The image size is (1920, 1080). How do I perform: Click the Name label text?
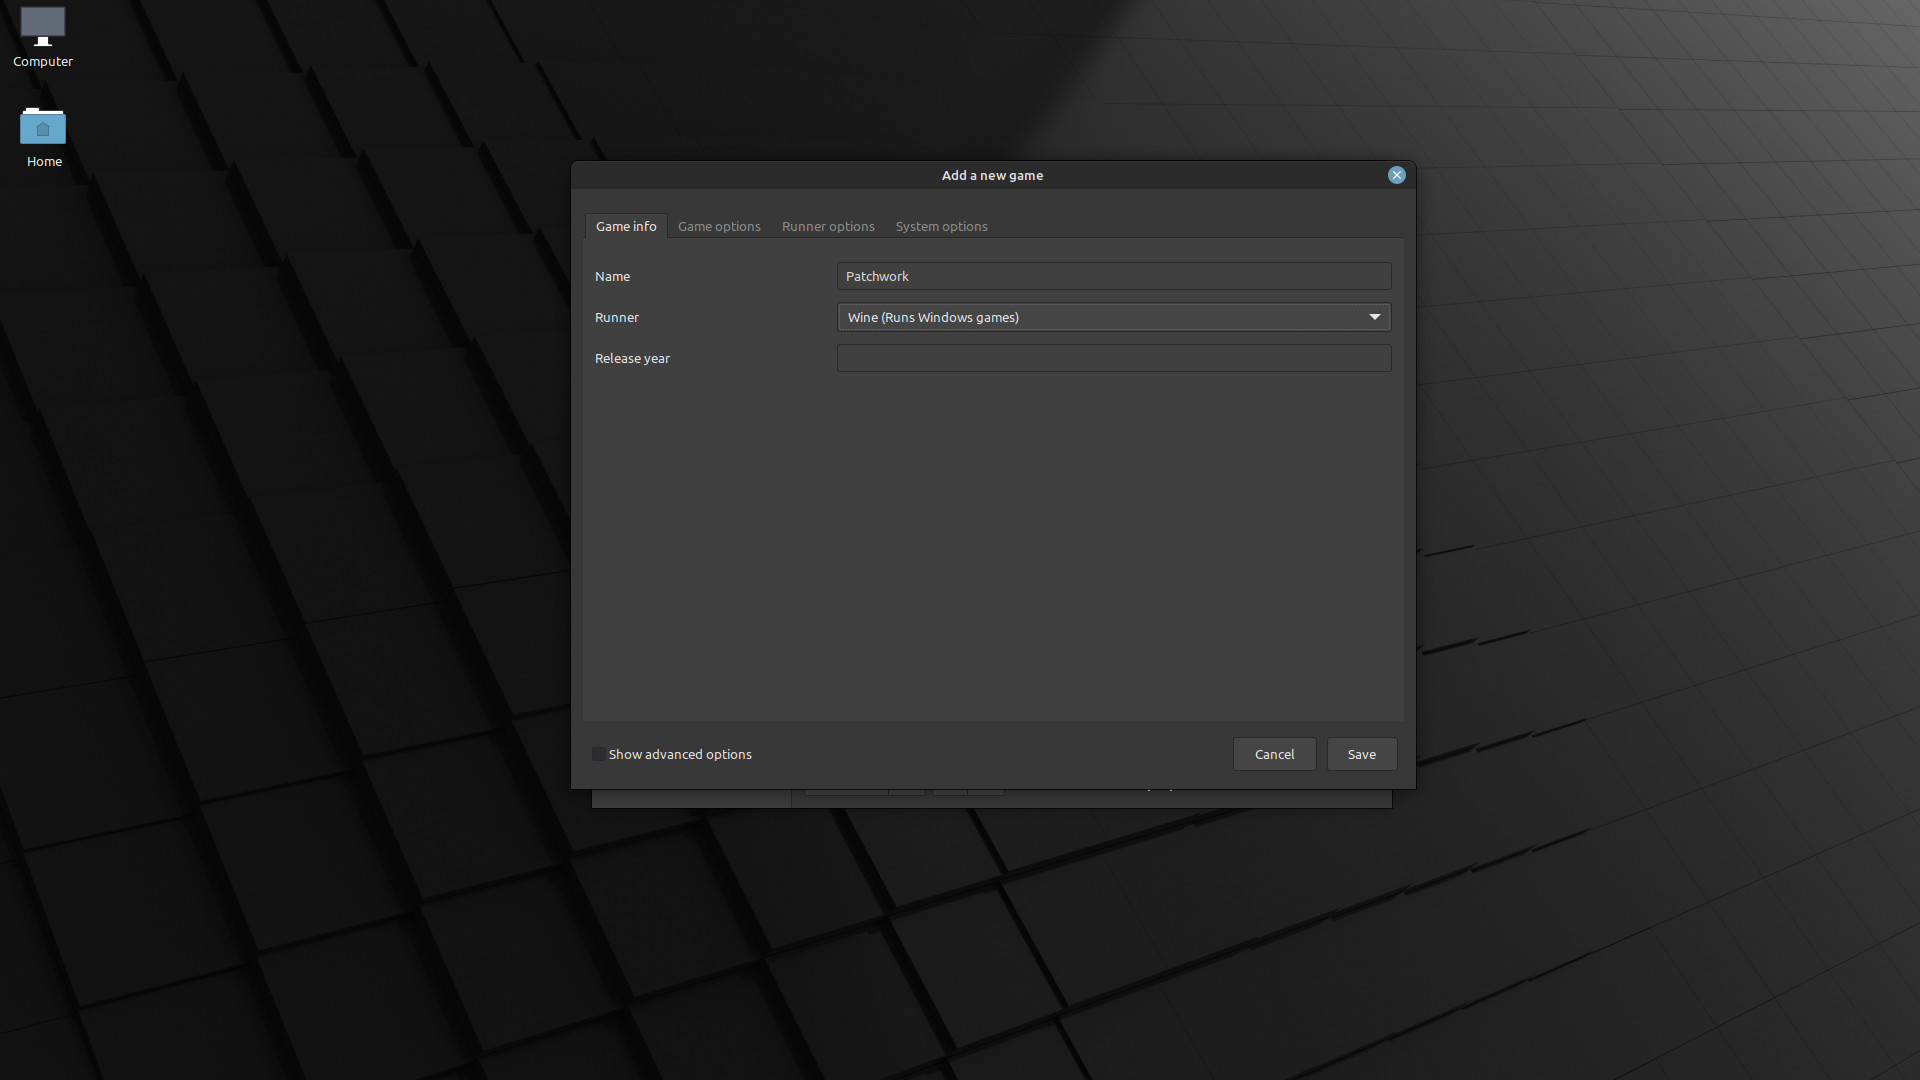tap(612, 276)
